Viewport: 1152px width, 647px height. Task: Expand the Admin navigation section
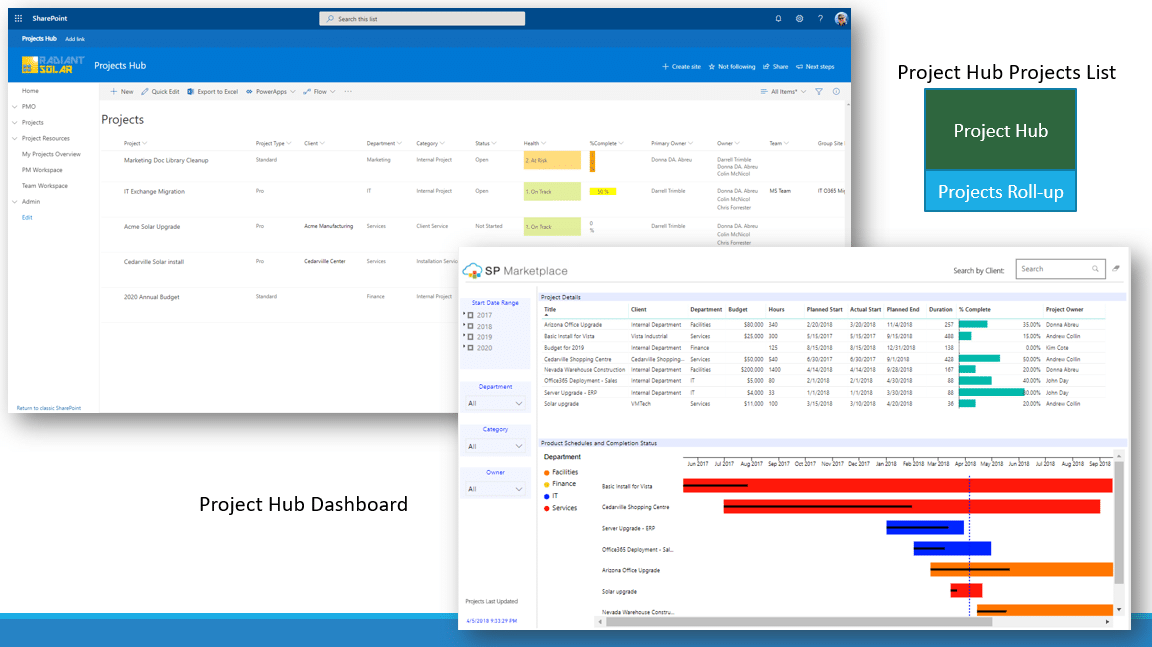(15, 201)
